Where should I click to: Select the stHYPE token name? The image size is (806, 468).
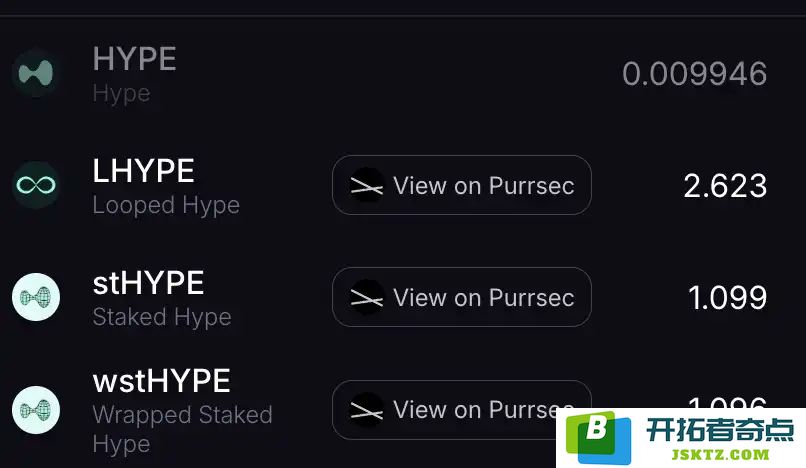pyautogui.click(x=149, y=283)
